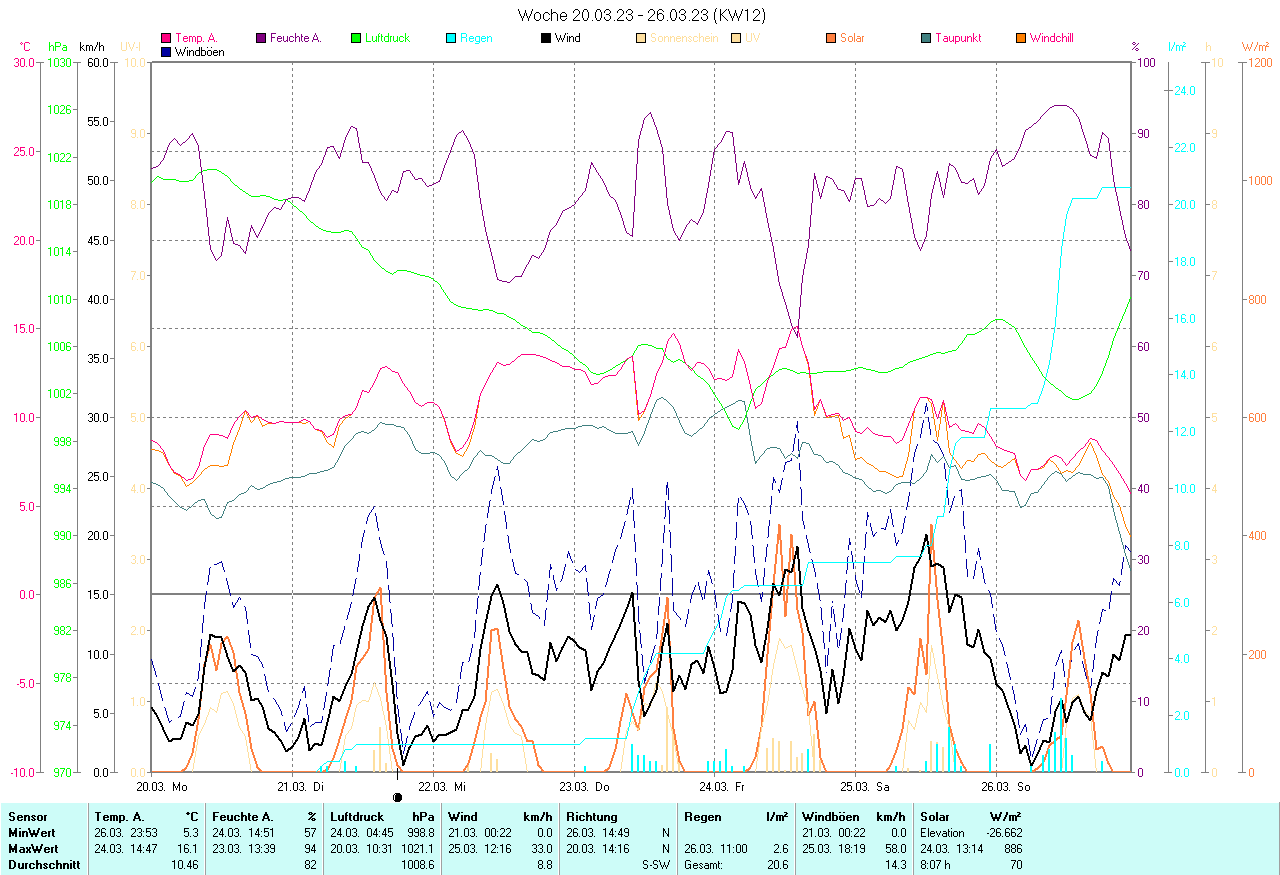The width and height of the screenshot is (1280, 875).
Task: Click the MaxWert row label
Action: click(x=33, y=849)
